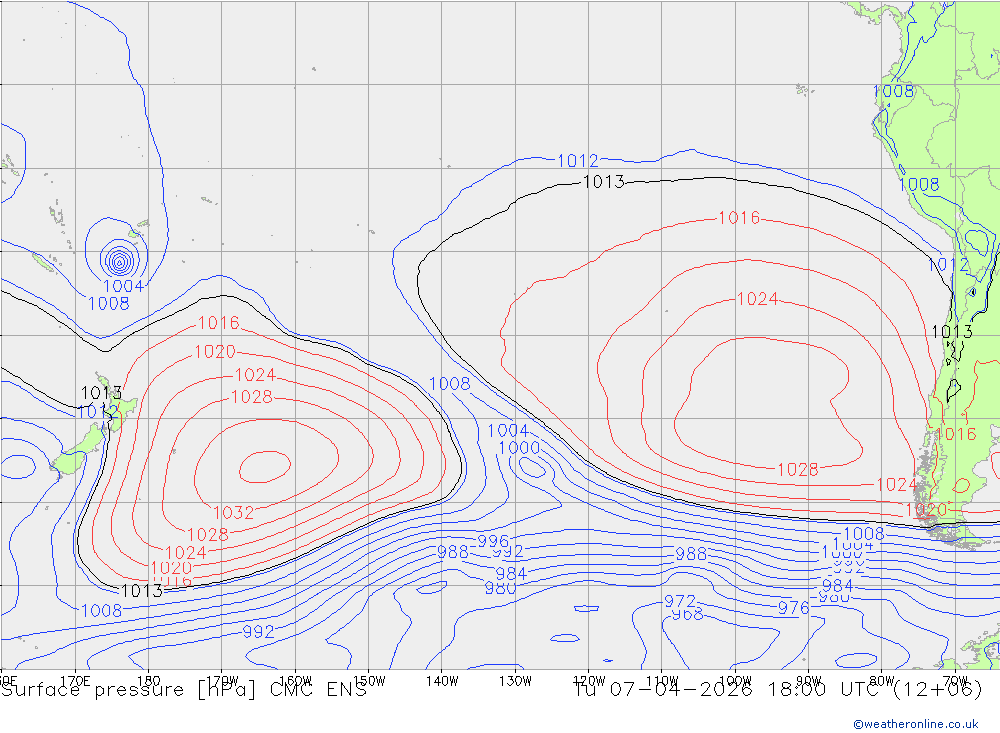Click the 1004 label beside the tropical cyclone
Image resolution: width=1000 pixels, height=733 pixels.
tap(123, 286)
